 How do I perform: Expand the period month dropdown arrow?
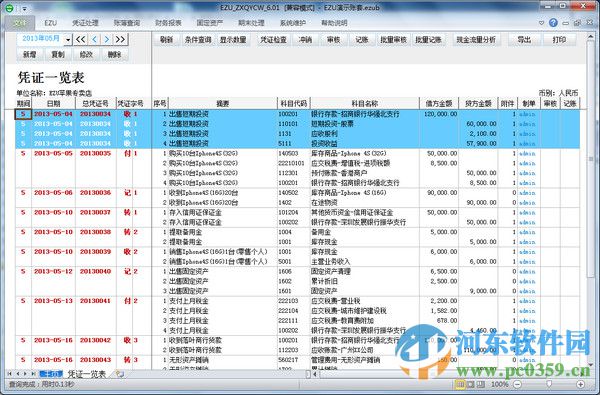click(68, 39)
